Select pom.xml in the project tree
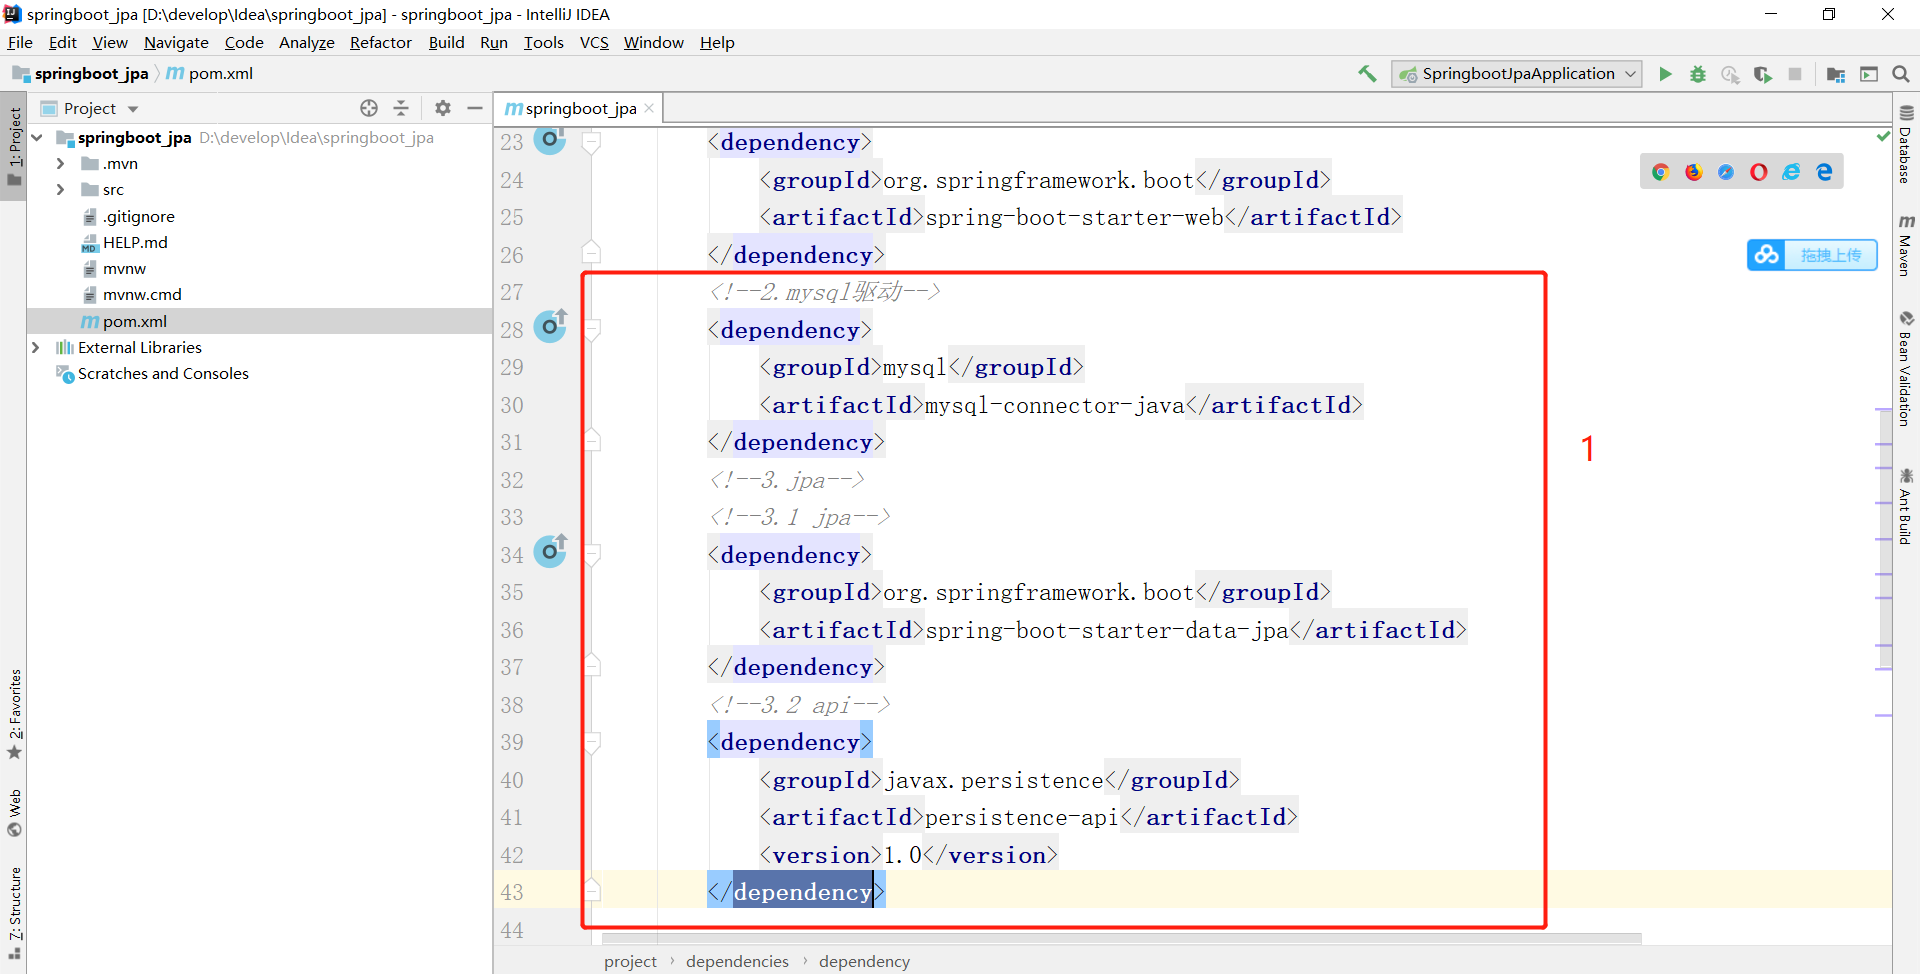This screenshot has width=1920, height=974. click(x=260, y=321)
